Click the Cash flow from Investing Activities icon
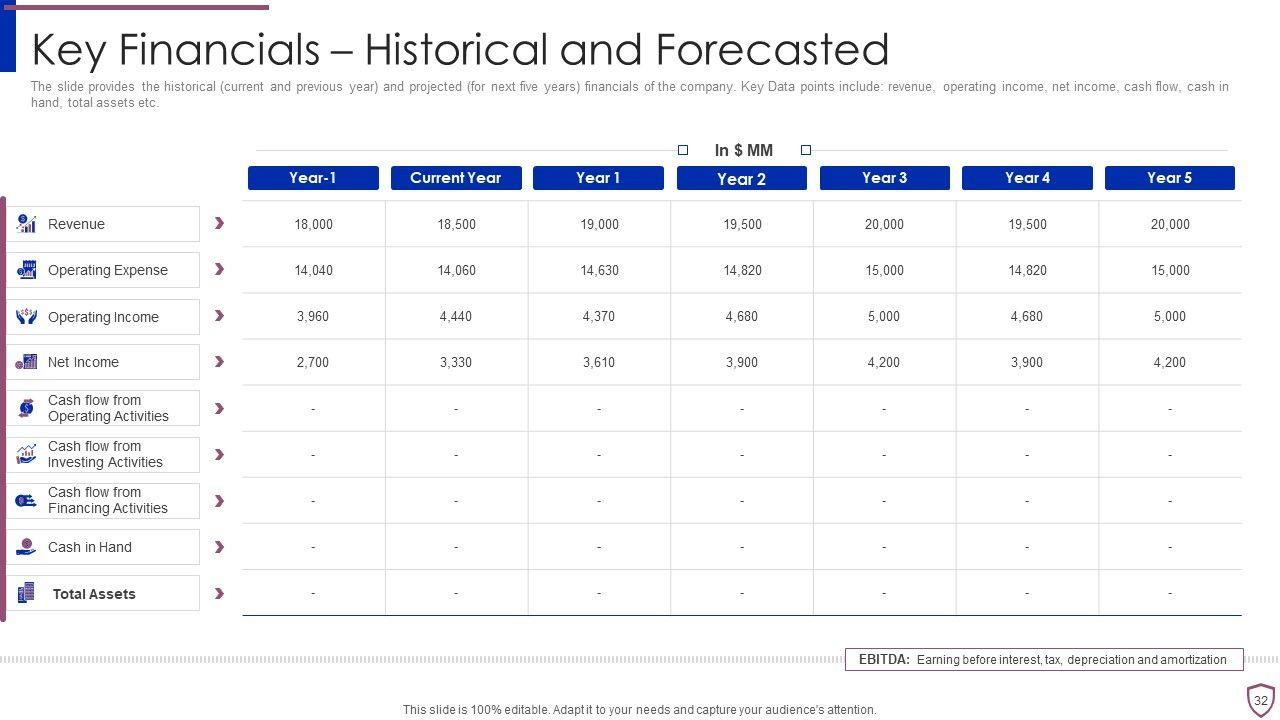 click(x=26, y=455)
